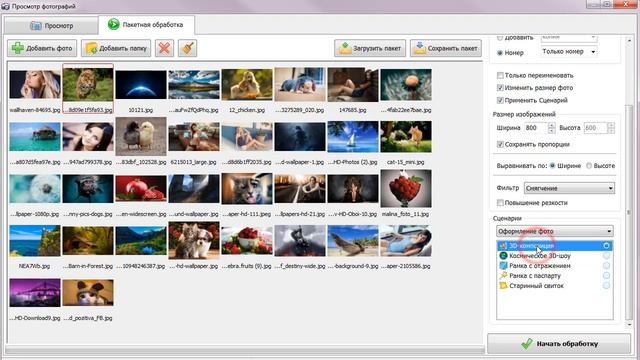Switch to Пакетная обработка tab
The height and width of the screenshot is (360, 640).
click(x=146, y=25)
